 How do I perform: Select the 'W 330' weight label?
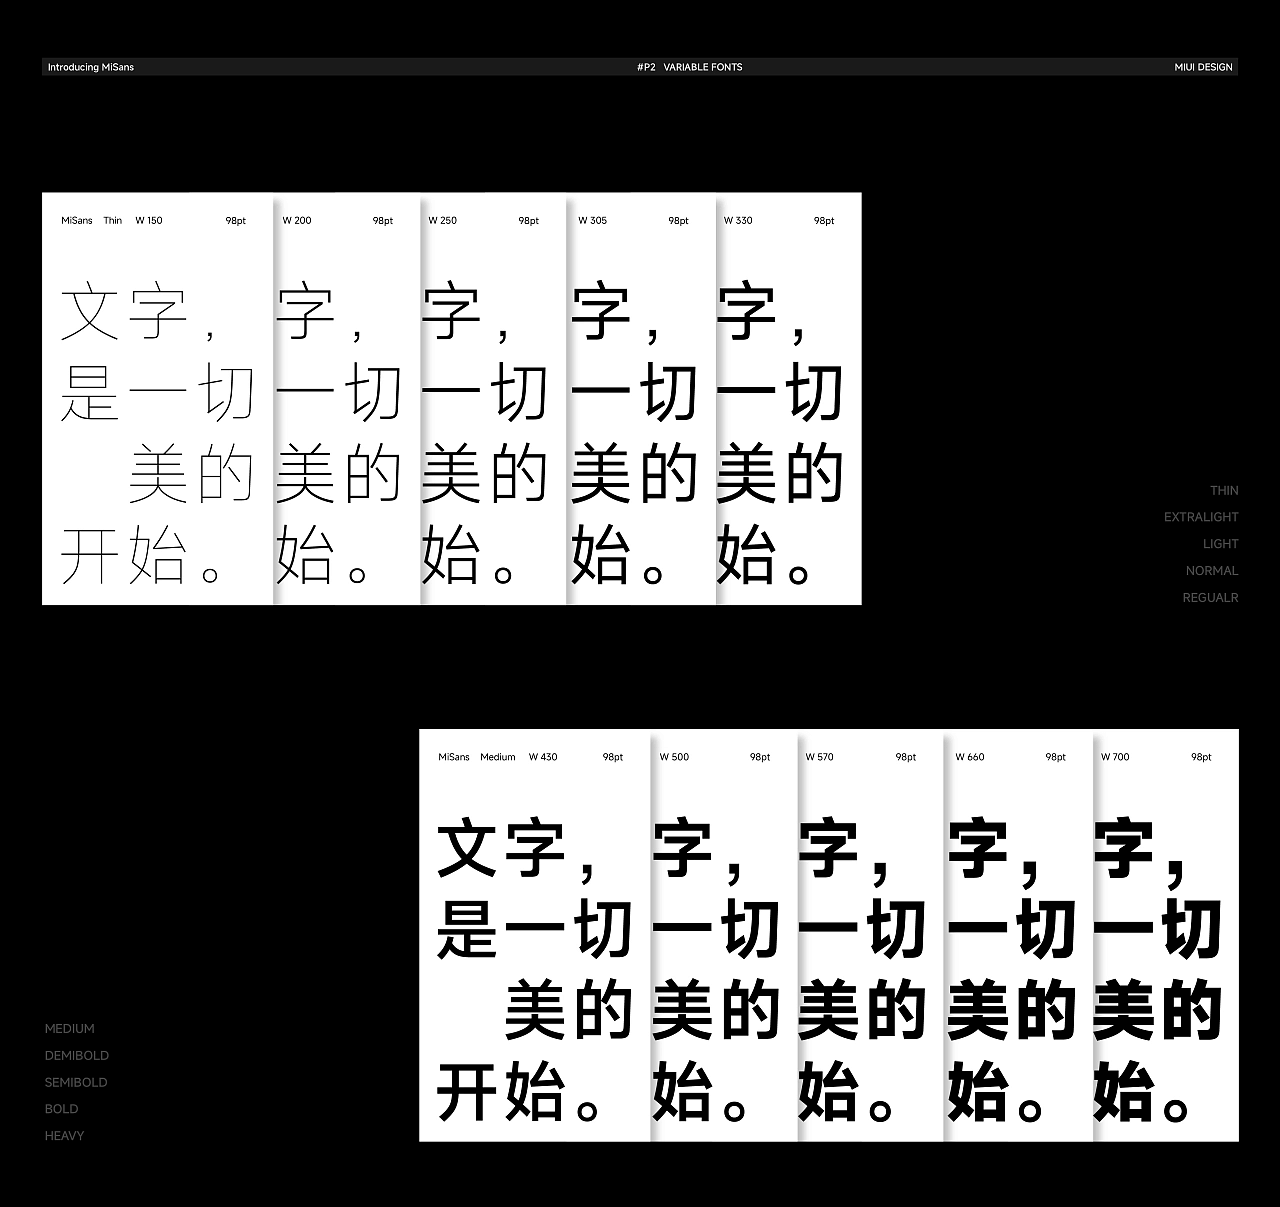pos(738,221)
